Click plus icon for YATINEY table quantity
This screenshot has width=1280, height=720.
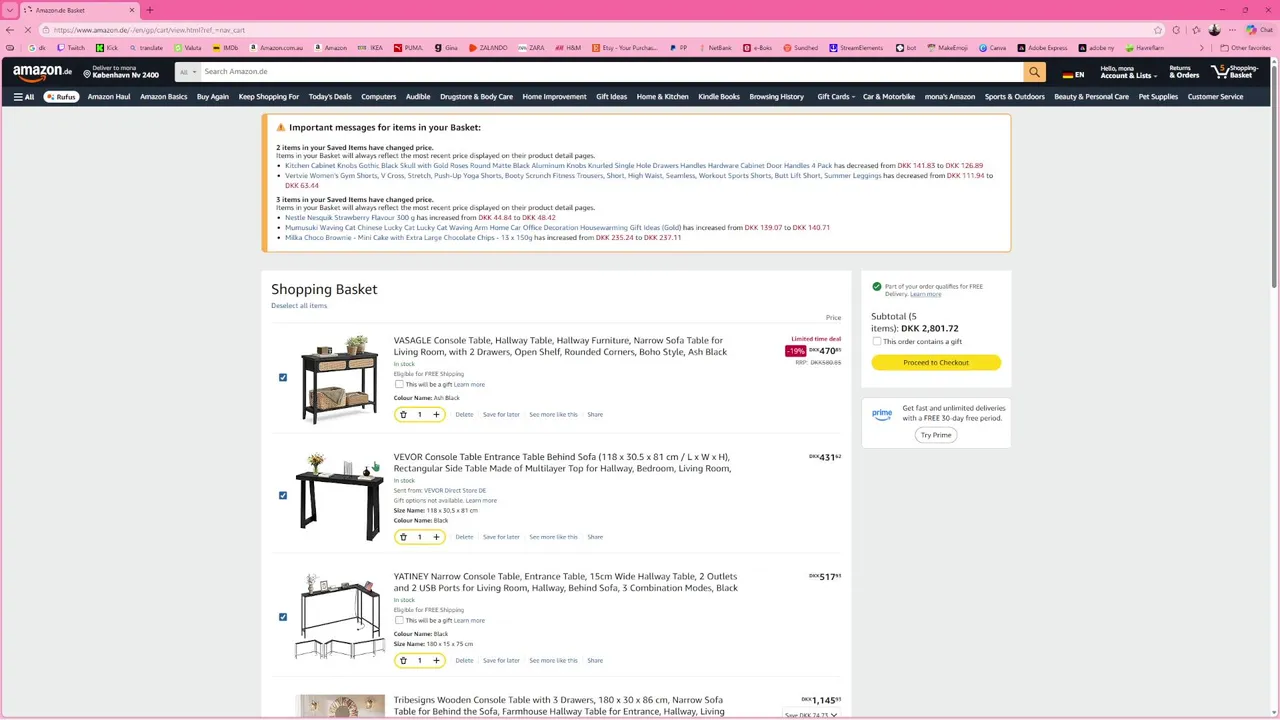pyautogui.click(x=436, y=660)
